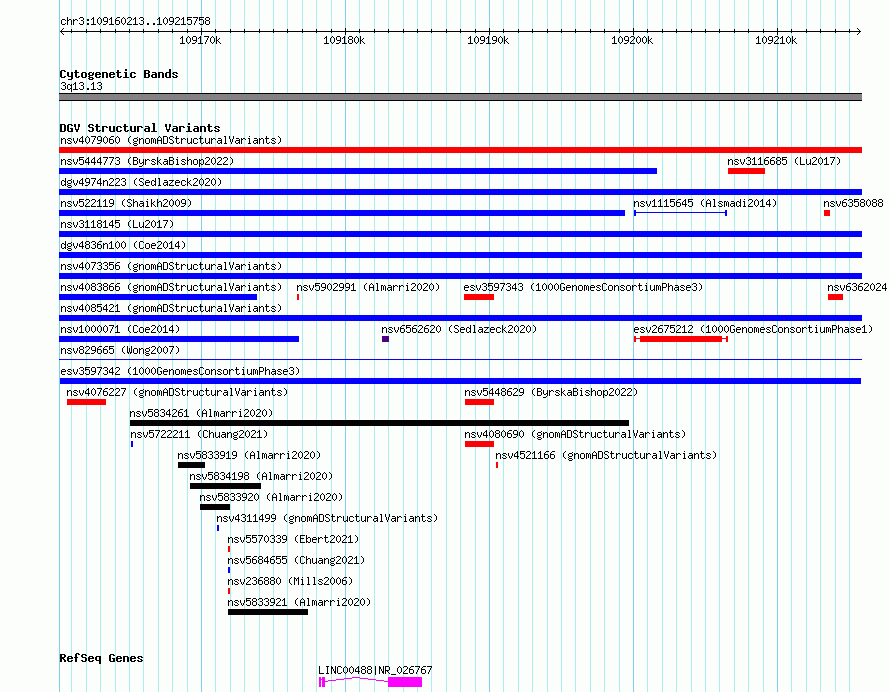Viewport: 890px width, 692px height.
Task: Open the esv3597342 1000Genomes Phase3 label
Action: coord(180,371)
